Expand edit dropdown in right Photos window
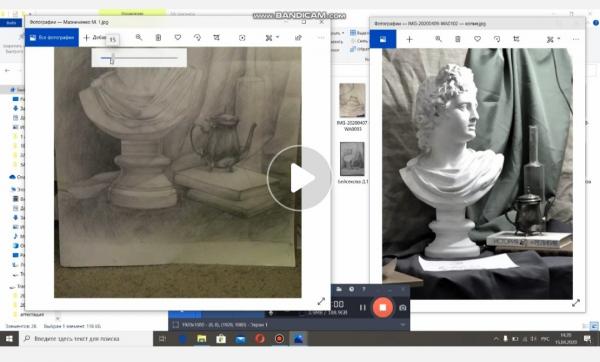The image size is (600, 362). coord(553,39)
